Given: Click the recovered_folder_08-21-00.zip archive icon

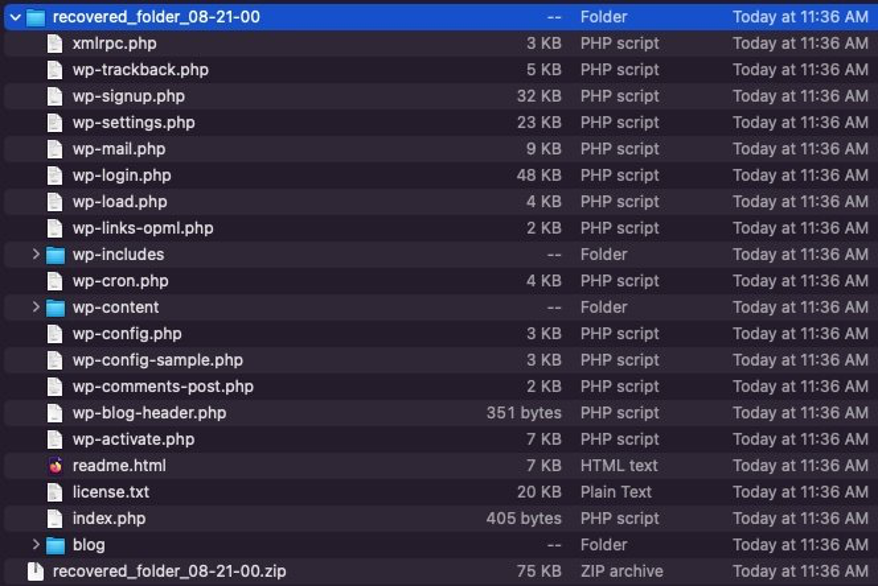Looking at the screenshot, I should coord(35,570).
